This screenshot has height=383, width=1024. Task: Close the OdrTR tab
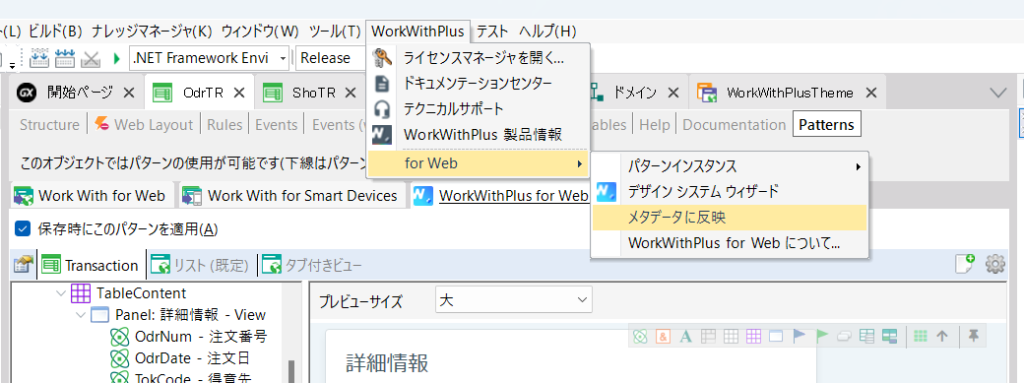(x=240, y=93)
